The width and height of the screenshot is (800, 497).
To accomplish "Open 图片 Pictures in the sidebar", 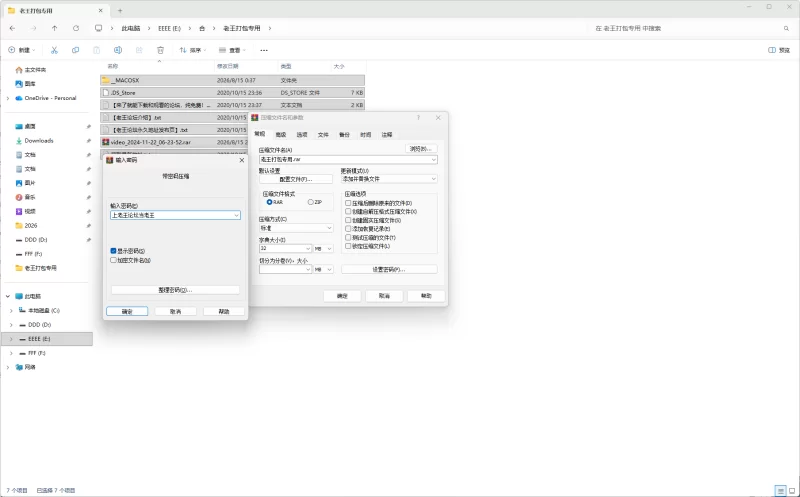I will point(26,183).
